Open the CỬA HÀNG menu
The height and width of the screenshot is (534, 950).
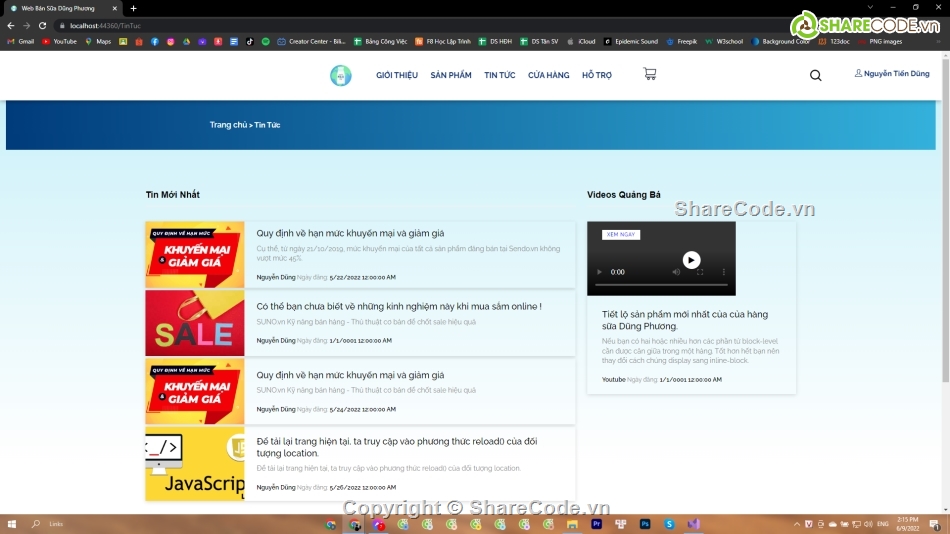tap(548, 75)
